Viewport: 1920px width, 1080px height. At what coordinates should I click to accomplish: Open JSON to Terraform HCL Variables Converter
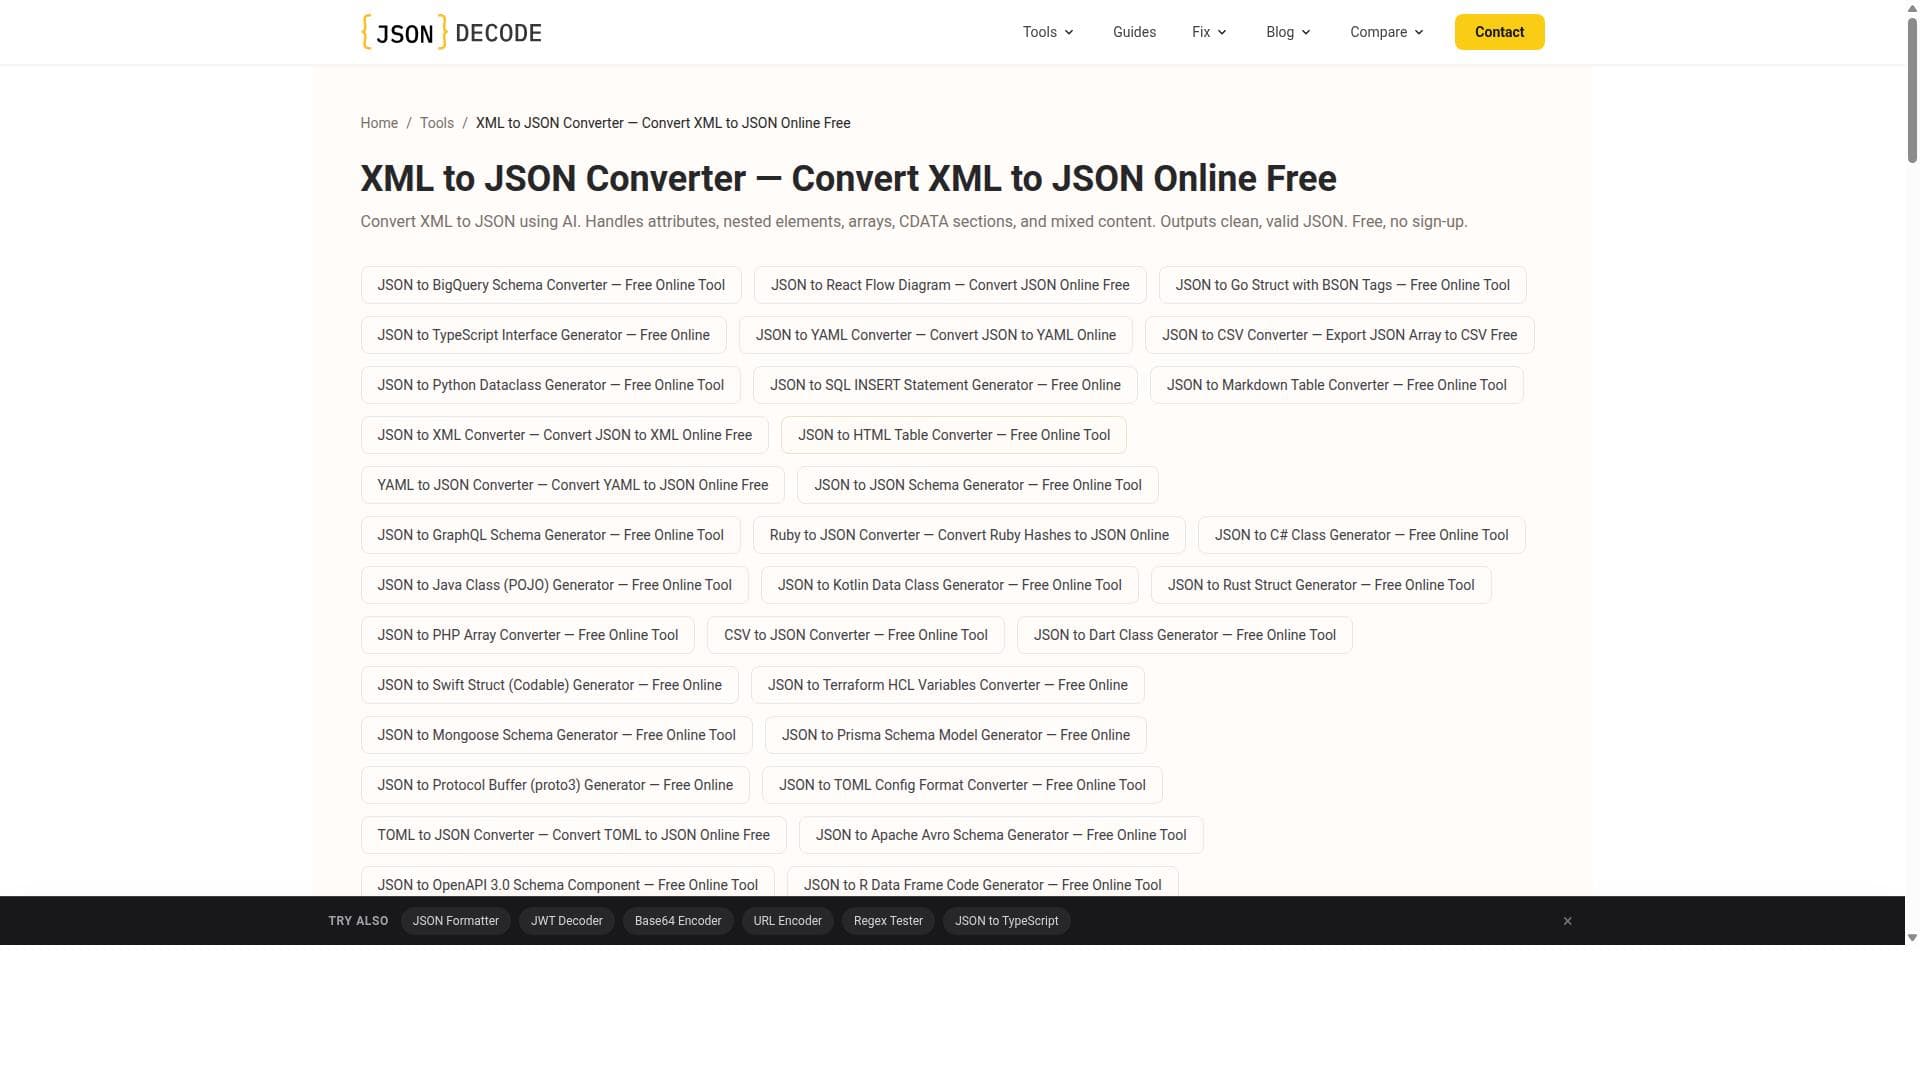pyautogui.click(x=947, y=685)
